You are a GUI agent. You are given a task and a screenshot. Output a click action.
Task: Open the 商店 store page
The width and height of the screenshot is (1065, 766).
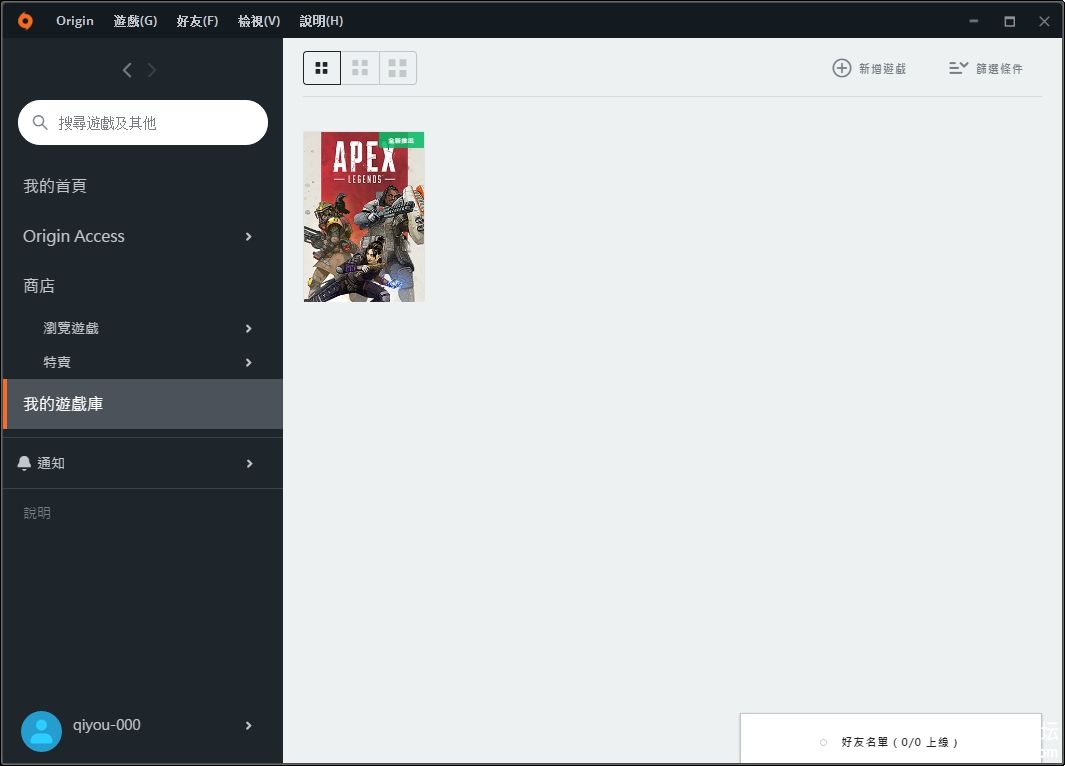click(x=39, y=286)
